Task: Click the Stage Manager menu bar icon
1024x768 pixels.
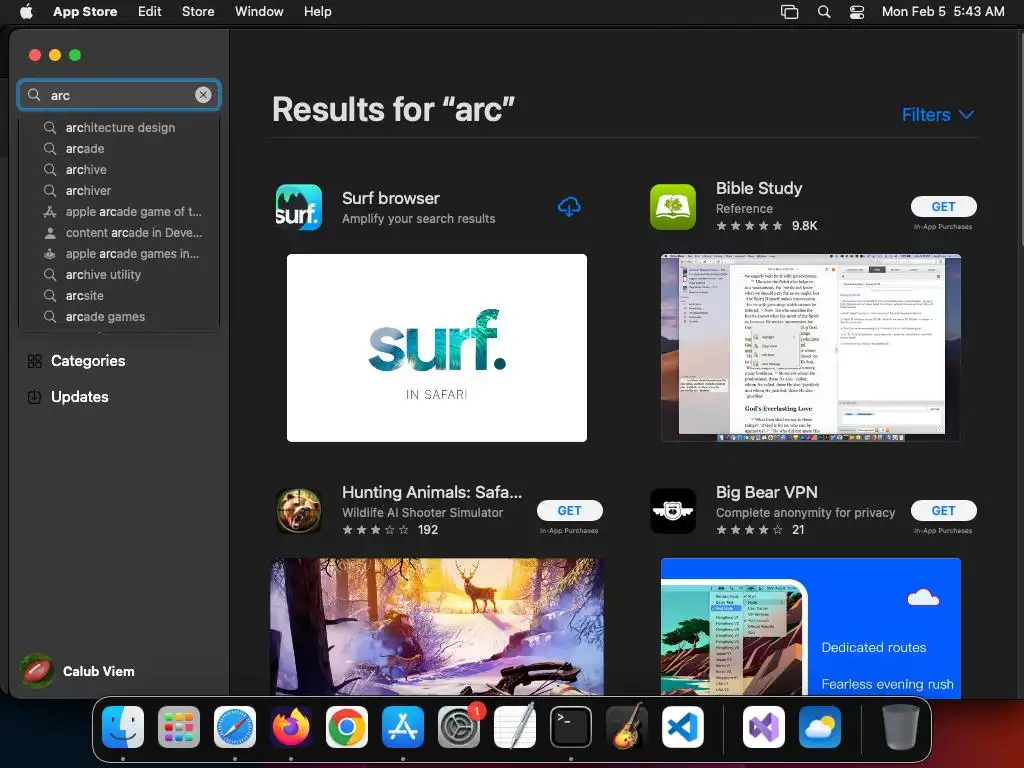Action: 790,12
